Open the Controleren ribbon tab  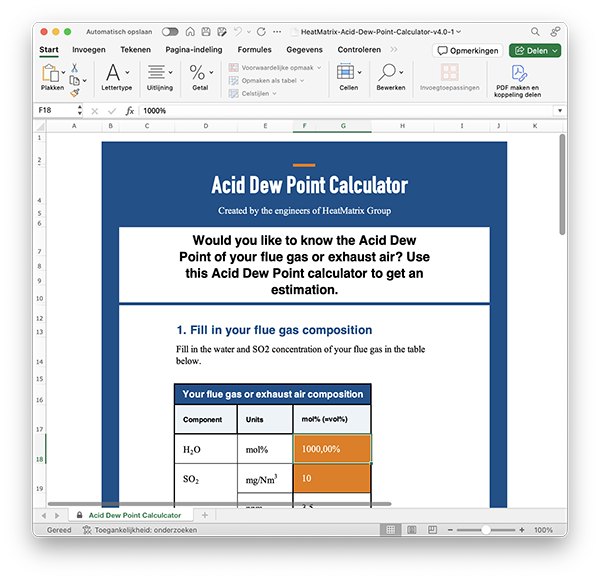coord(359,50)
